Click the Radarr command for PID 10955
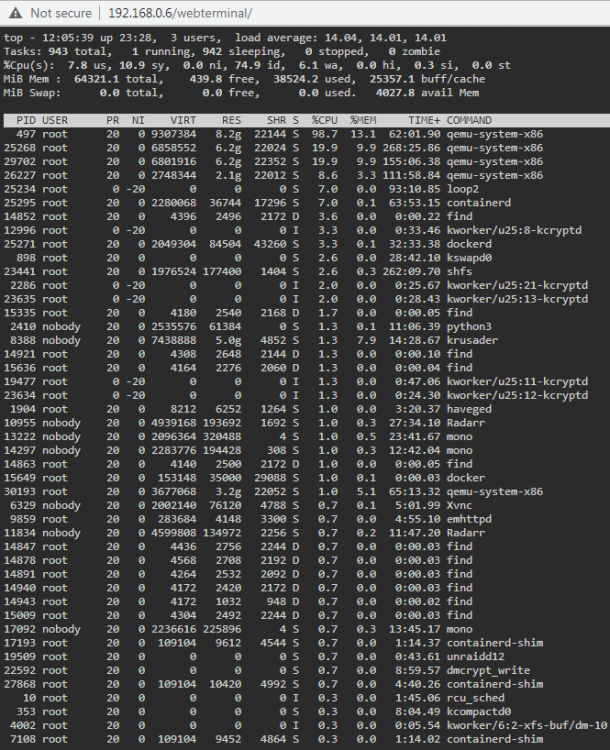610x750 pixels. coord(466,423)
